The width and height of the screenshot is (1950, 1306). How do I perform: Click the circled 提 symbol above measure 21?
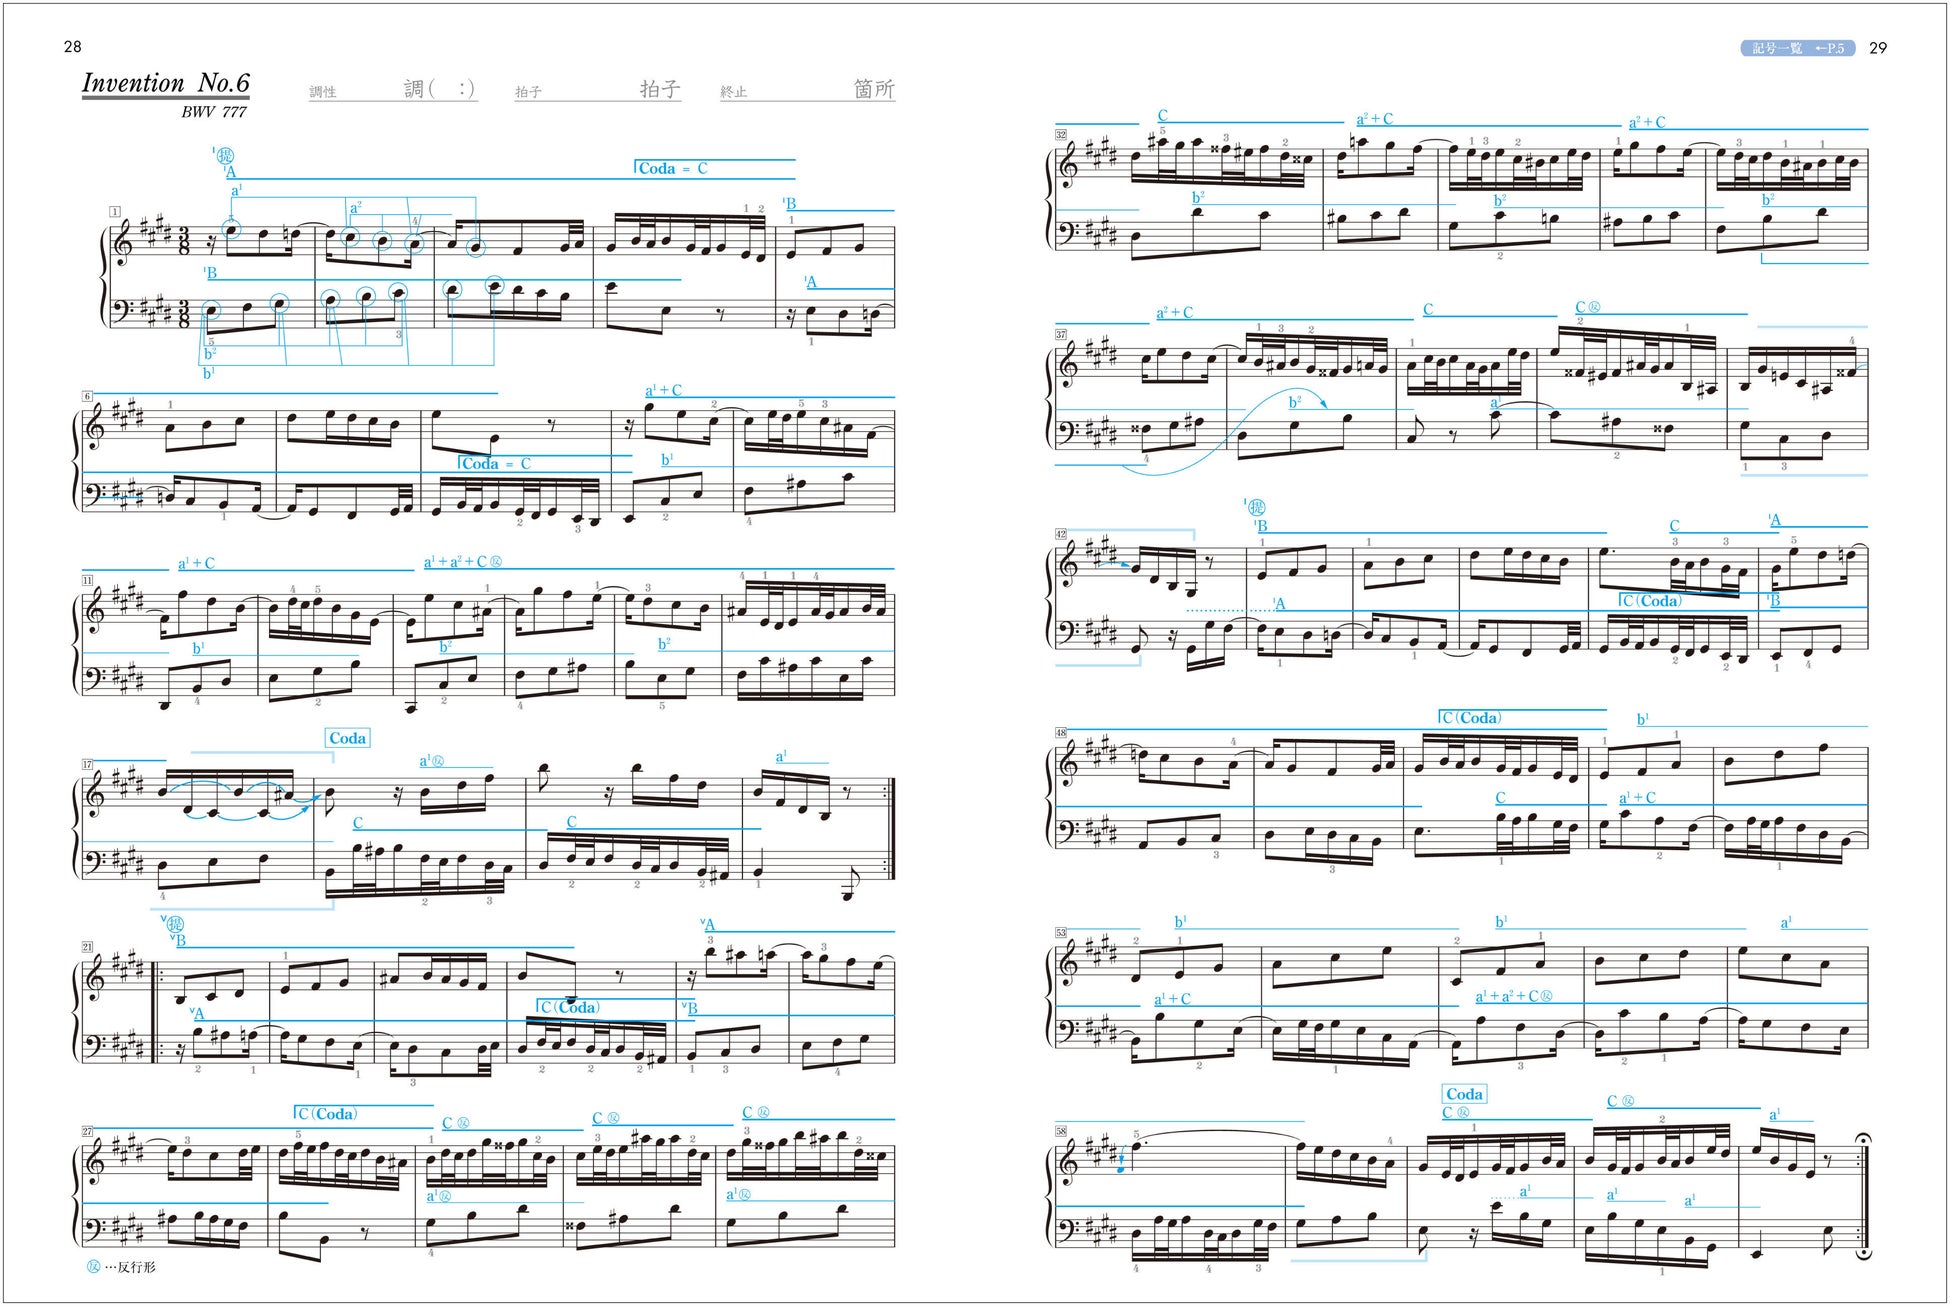(173, 924)
